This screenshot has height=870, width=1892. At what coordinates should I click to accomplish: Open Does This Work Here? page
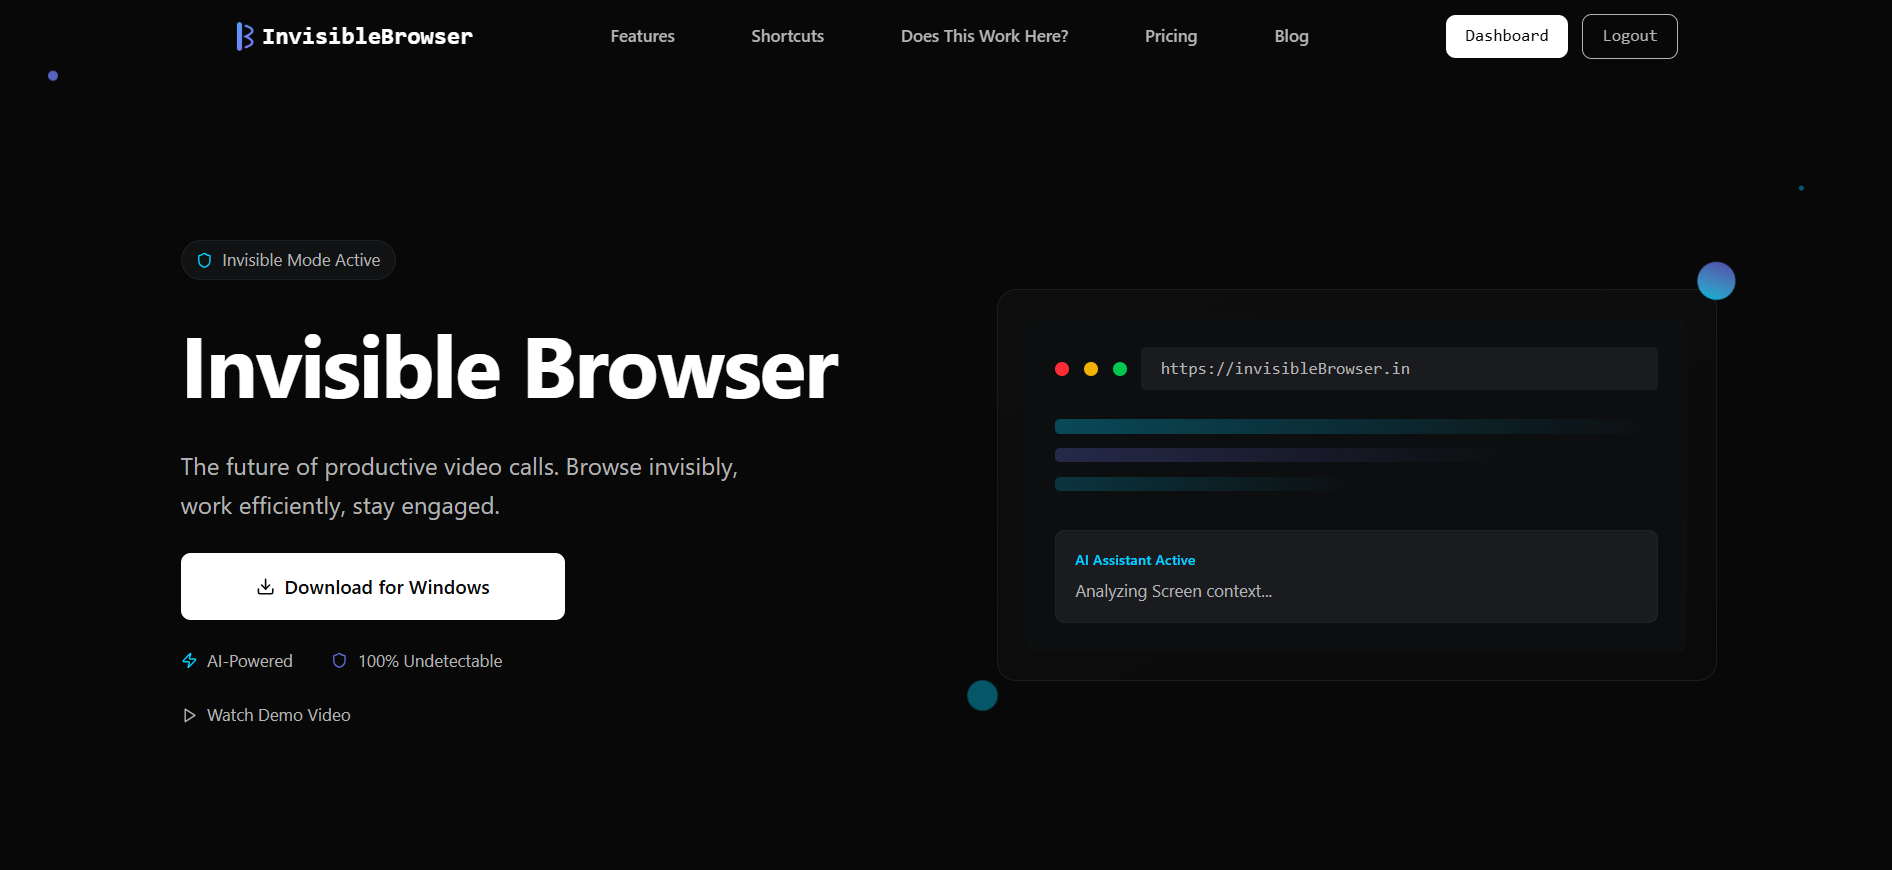(984, 36)
